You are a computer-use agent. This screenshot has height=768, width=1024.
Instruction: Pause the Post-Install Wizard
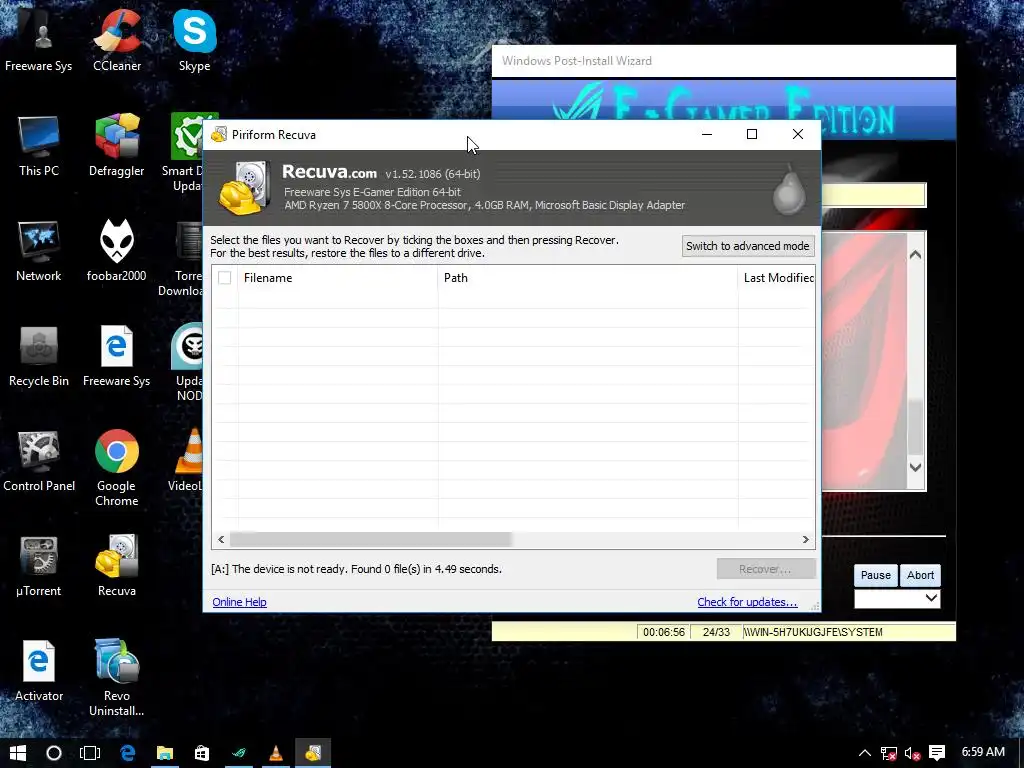pyautogui.click(x=875, y=575)
